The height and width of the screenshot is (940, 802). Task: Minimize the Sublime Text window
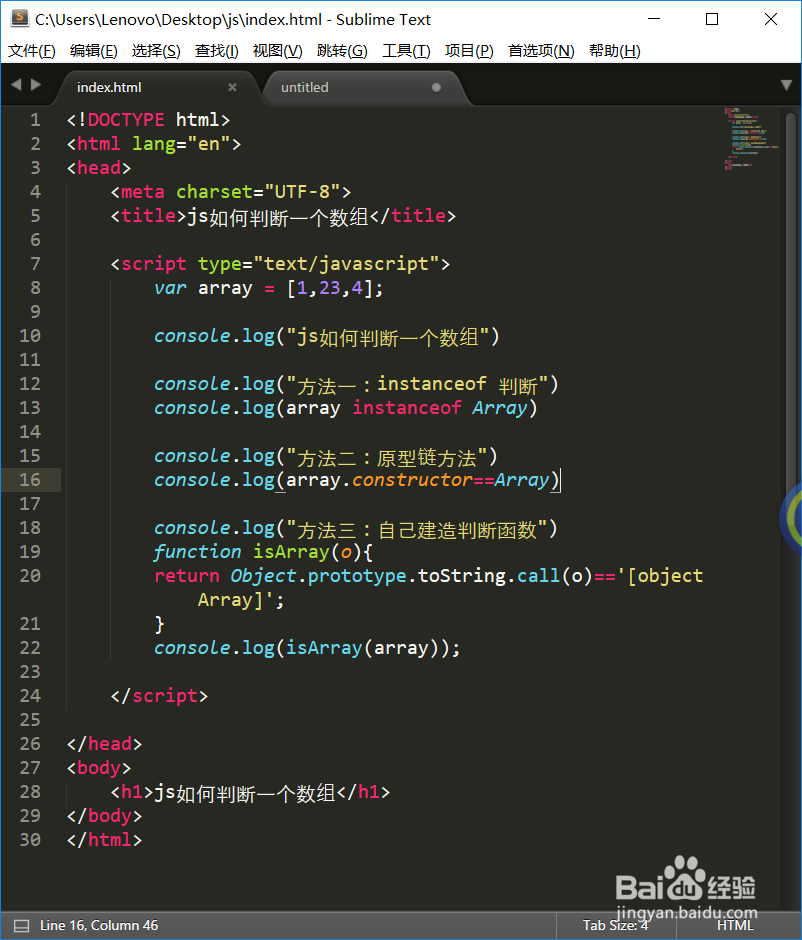tap(654, 19)
